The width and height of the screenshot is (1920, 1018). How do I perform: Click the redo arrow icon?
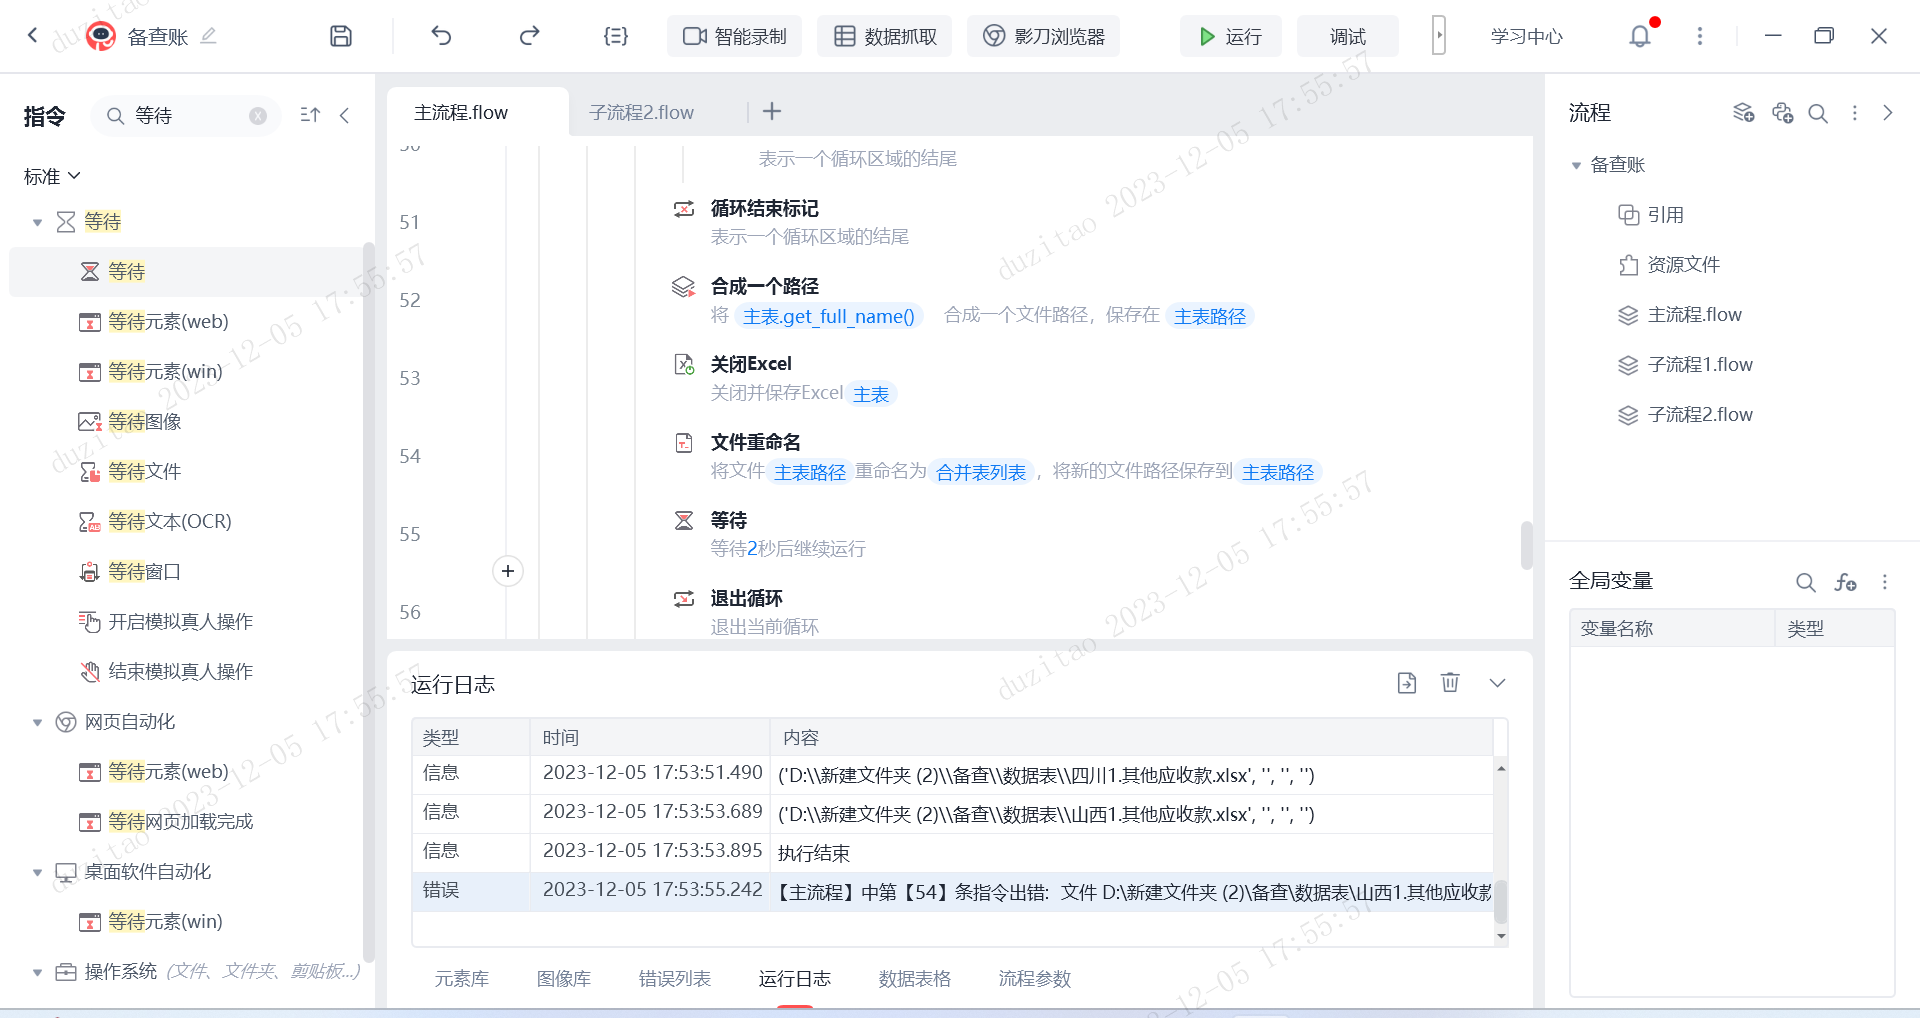tap(529, 36)
